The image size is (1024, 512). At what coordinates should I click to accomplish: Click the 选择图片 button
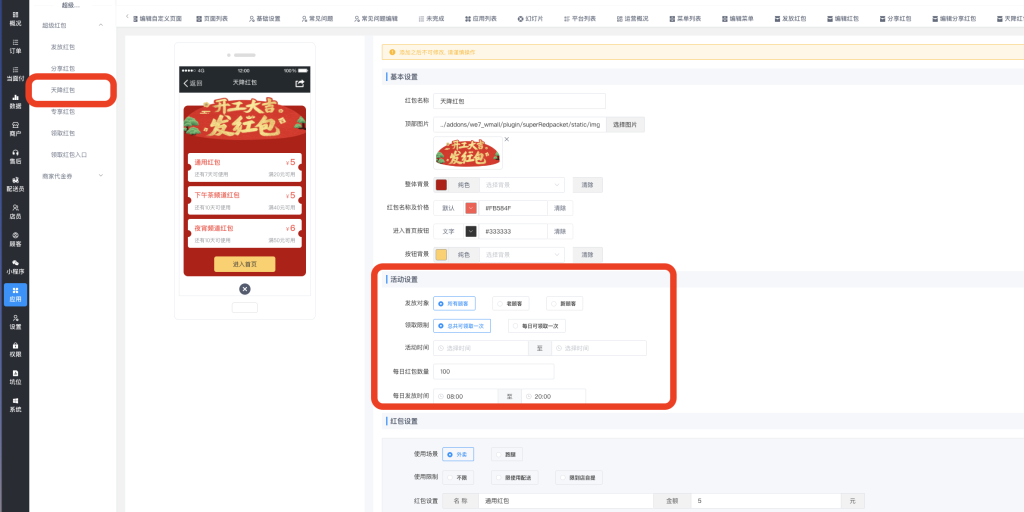[625, 124]
